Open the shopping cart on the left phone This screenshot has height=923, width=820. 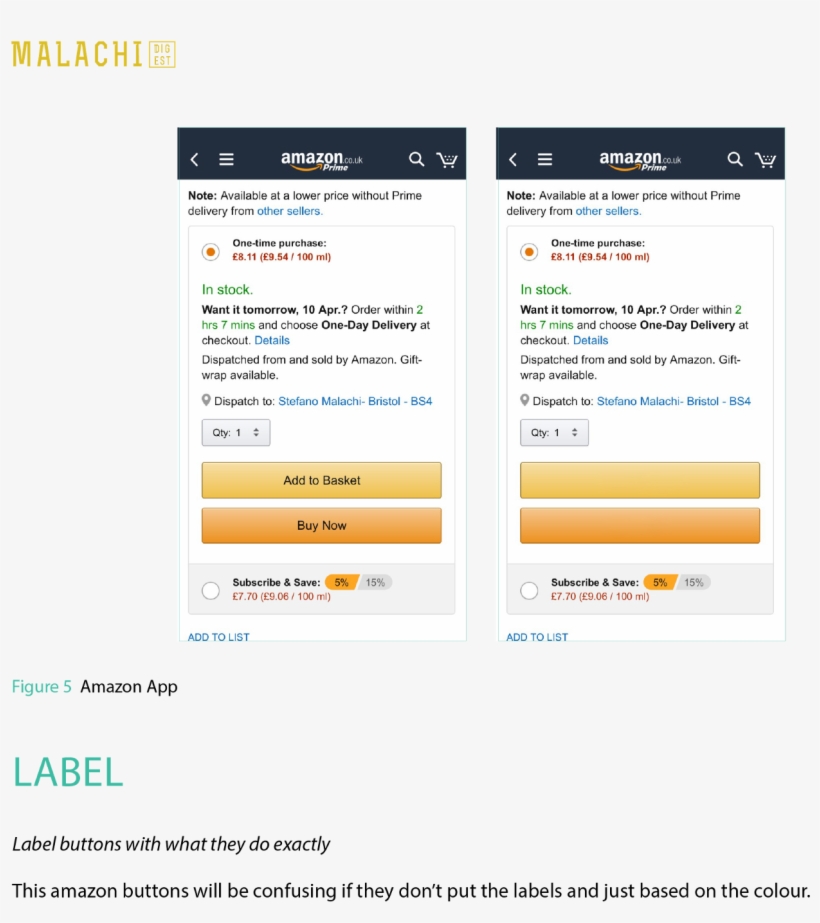coord(447,159)
